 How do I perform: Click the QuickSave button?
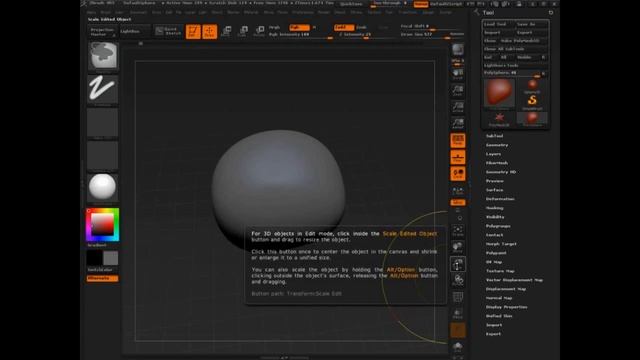coord(351,4)
